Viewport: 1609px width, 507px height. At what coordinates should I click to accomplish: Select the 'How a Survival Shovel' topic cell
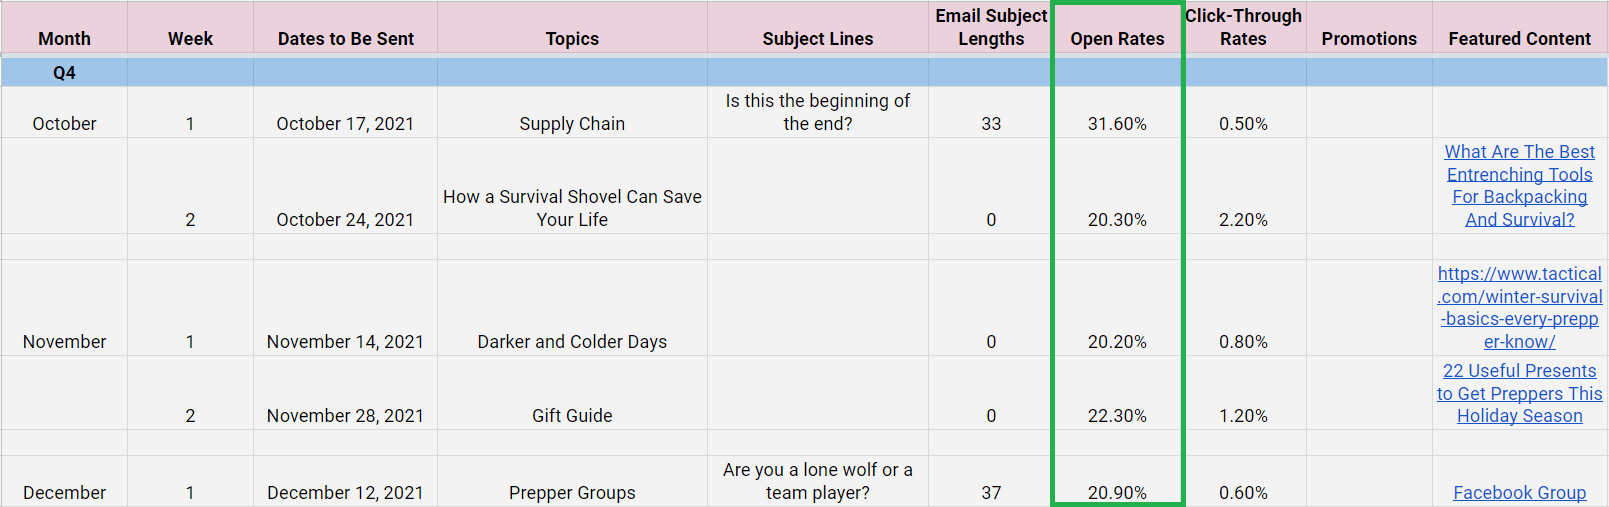tap(572, 186)
